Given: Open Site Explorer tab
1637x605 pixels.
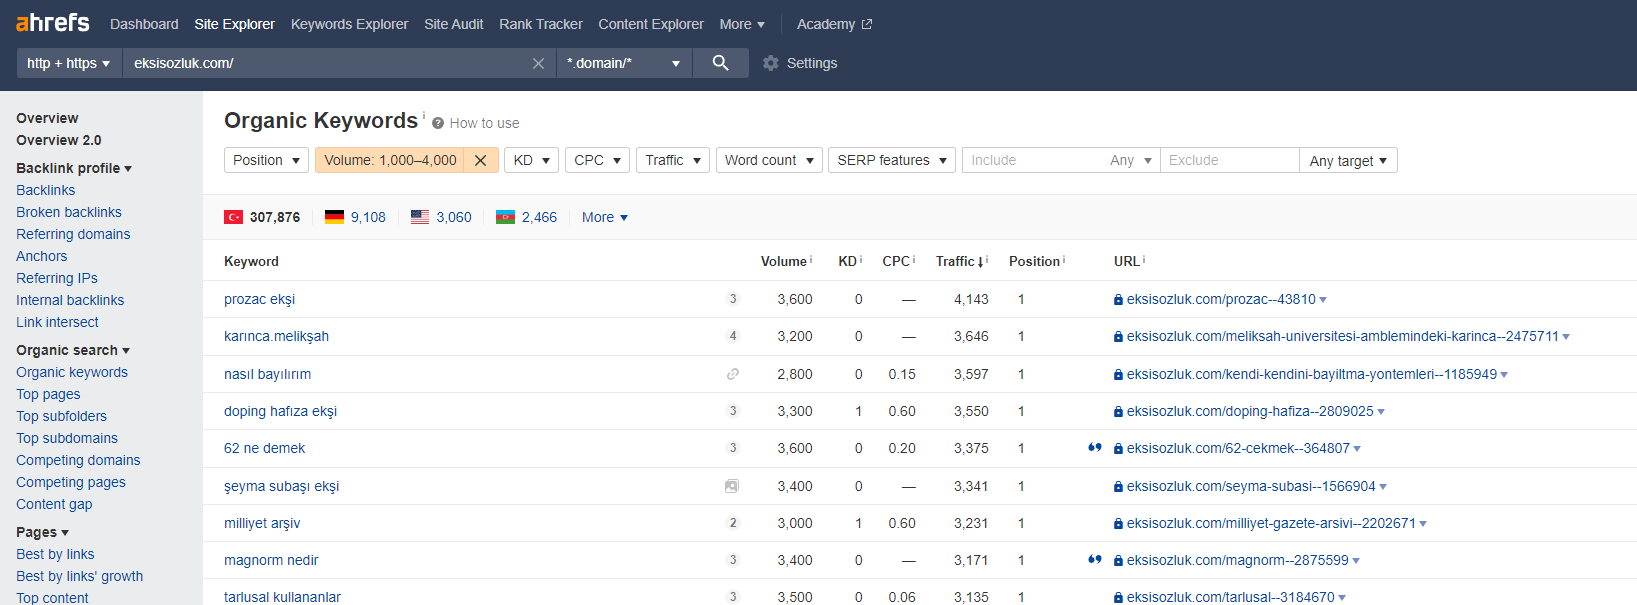Looking at the screenshot, I should (x=234, y=24).
